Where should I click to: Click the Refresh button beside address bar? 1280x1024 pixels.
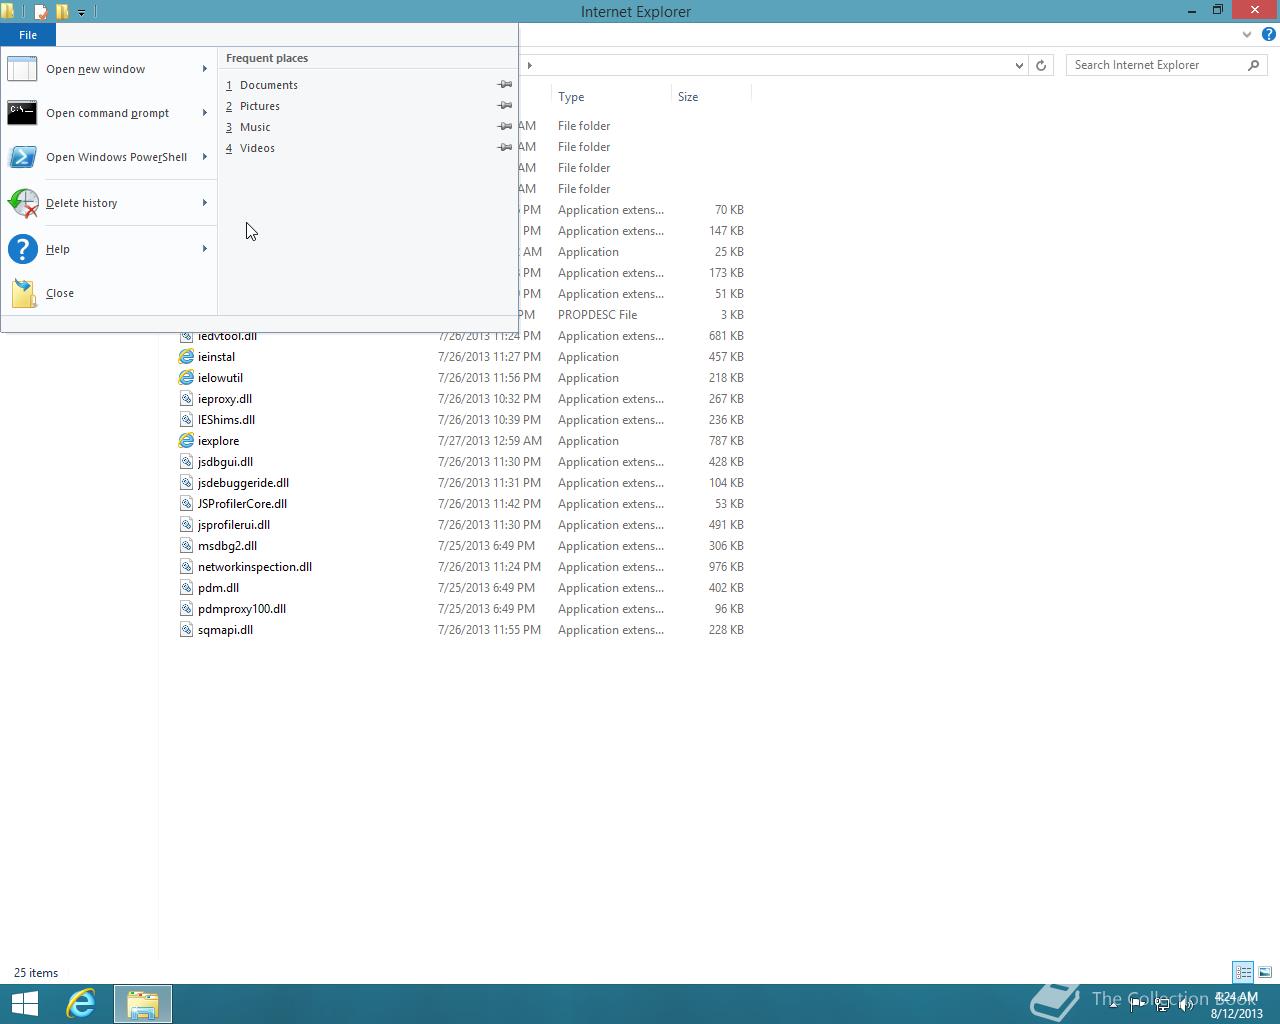tap(1041, 65)
